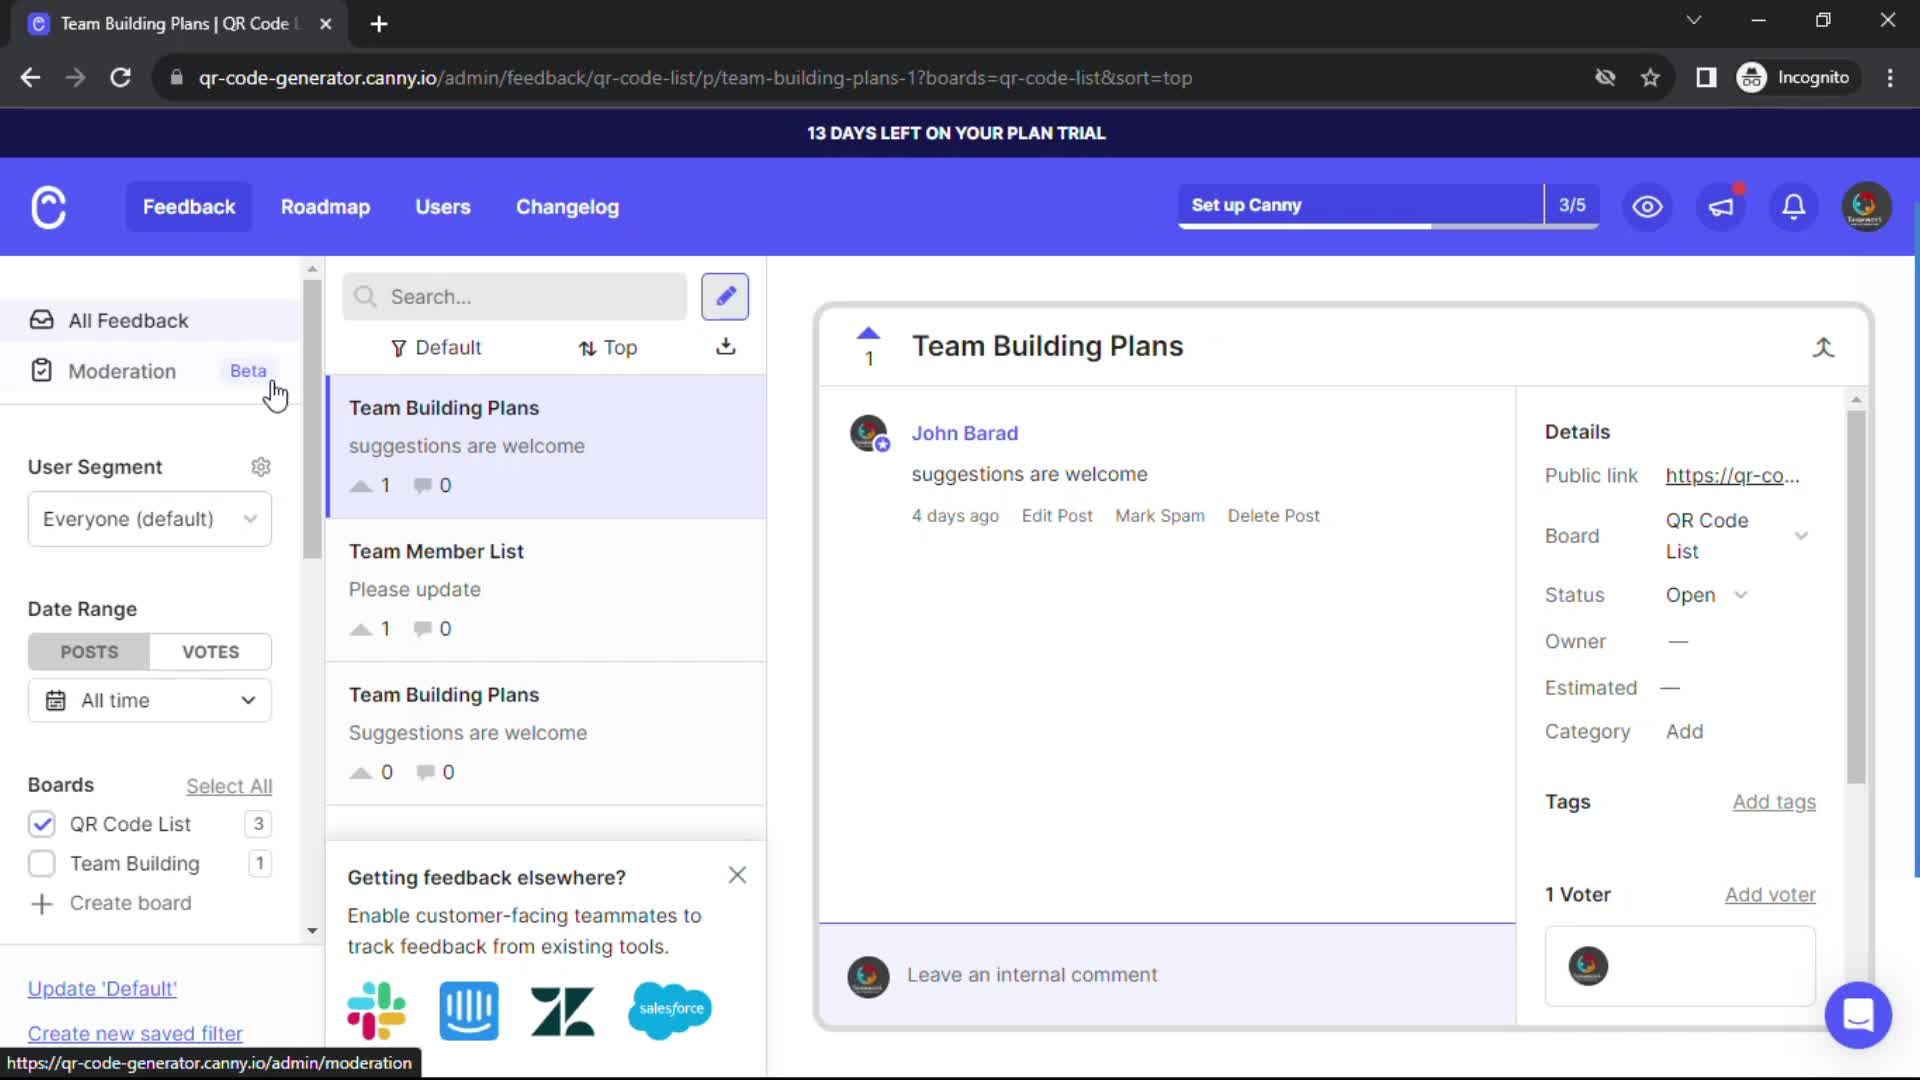The height and width of the screenshot is (1080, 1920).
Task: Click the Delete Post link
Action: pyautogui.click(x=1273, y=516)
